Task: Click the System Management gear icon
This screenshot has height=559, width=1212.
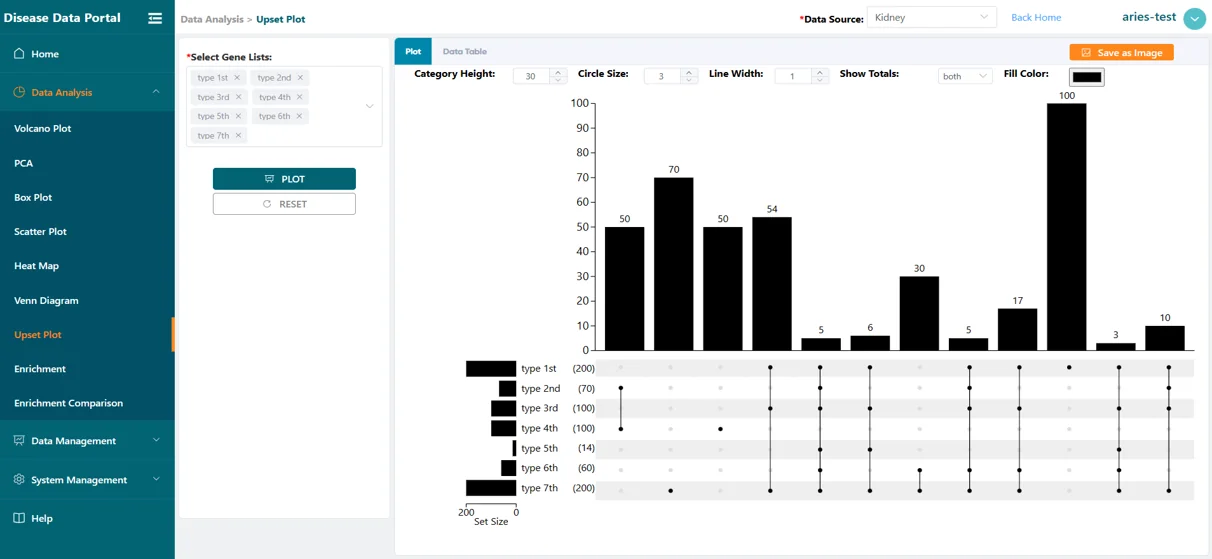Action: 19,480
